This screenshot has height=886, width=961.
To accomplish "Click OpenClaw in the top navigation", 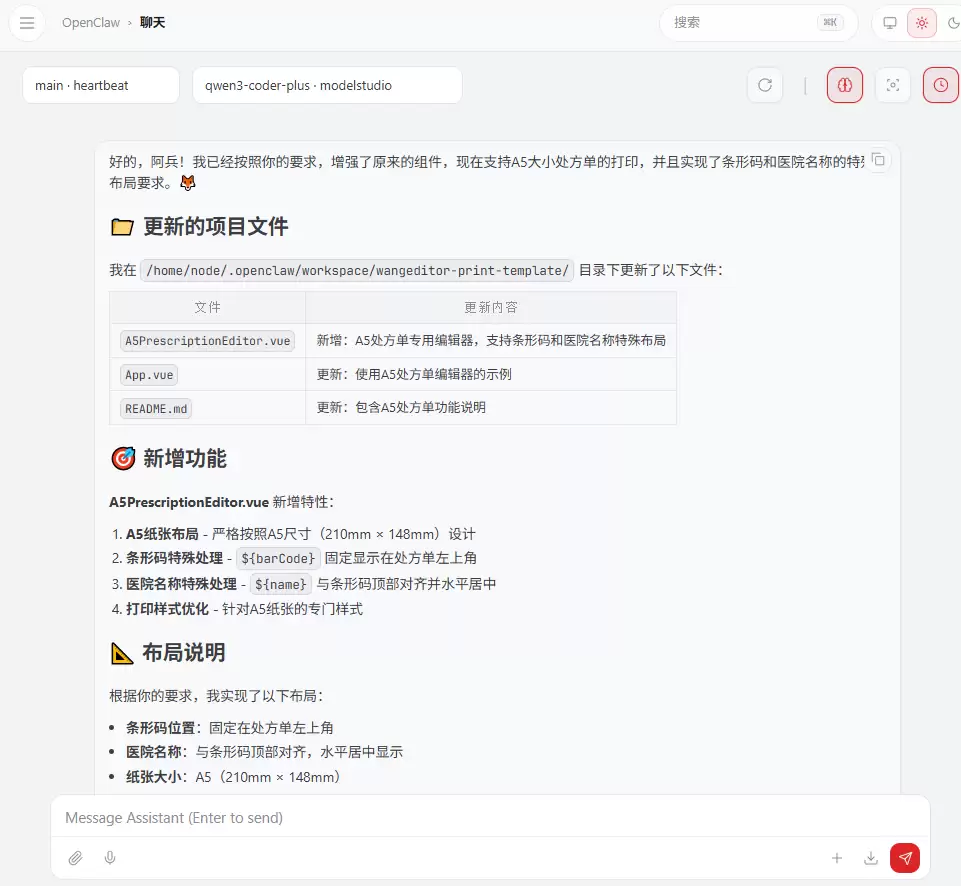I will (x=90, y=22).
